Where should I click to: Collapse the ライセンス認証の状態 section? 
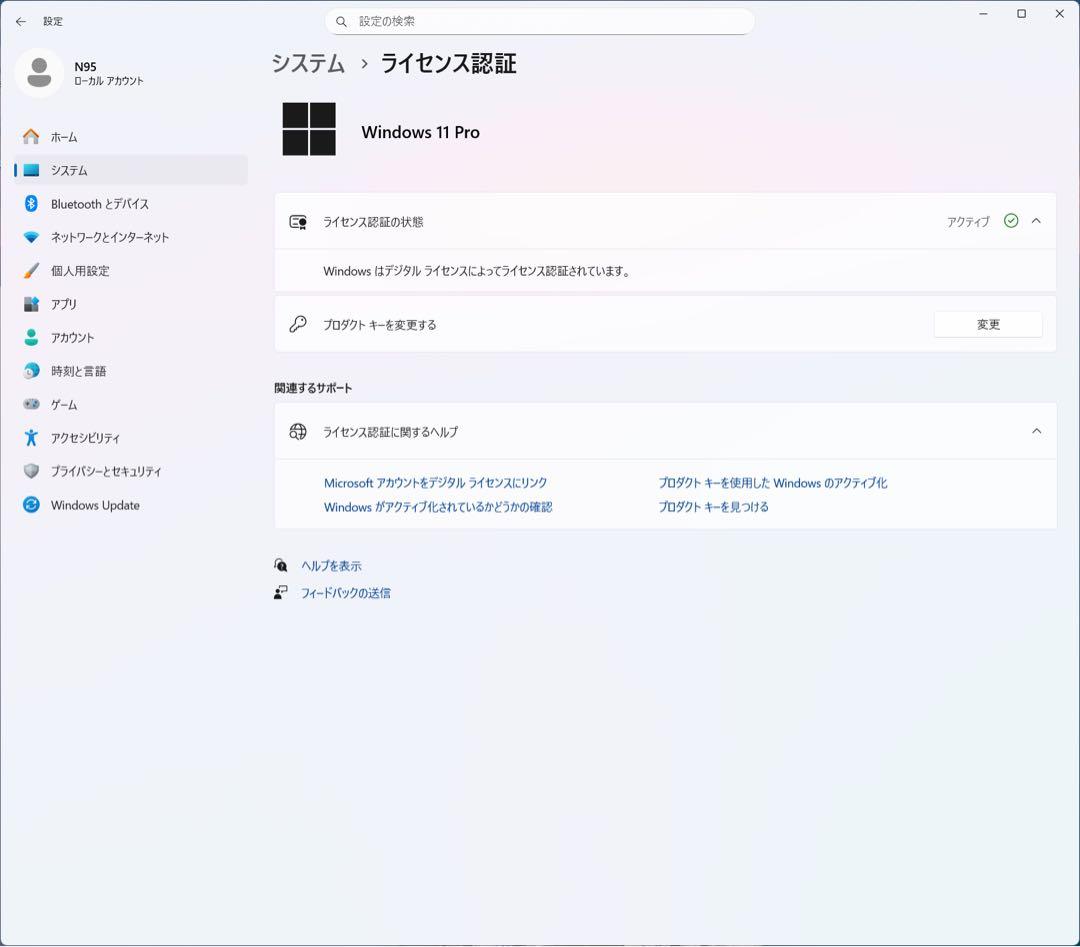(x=1036, y=221)
